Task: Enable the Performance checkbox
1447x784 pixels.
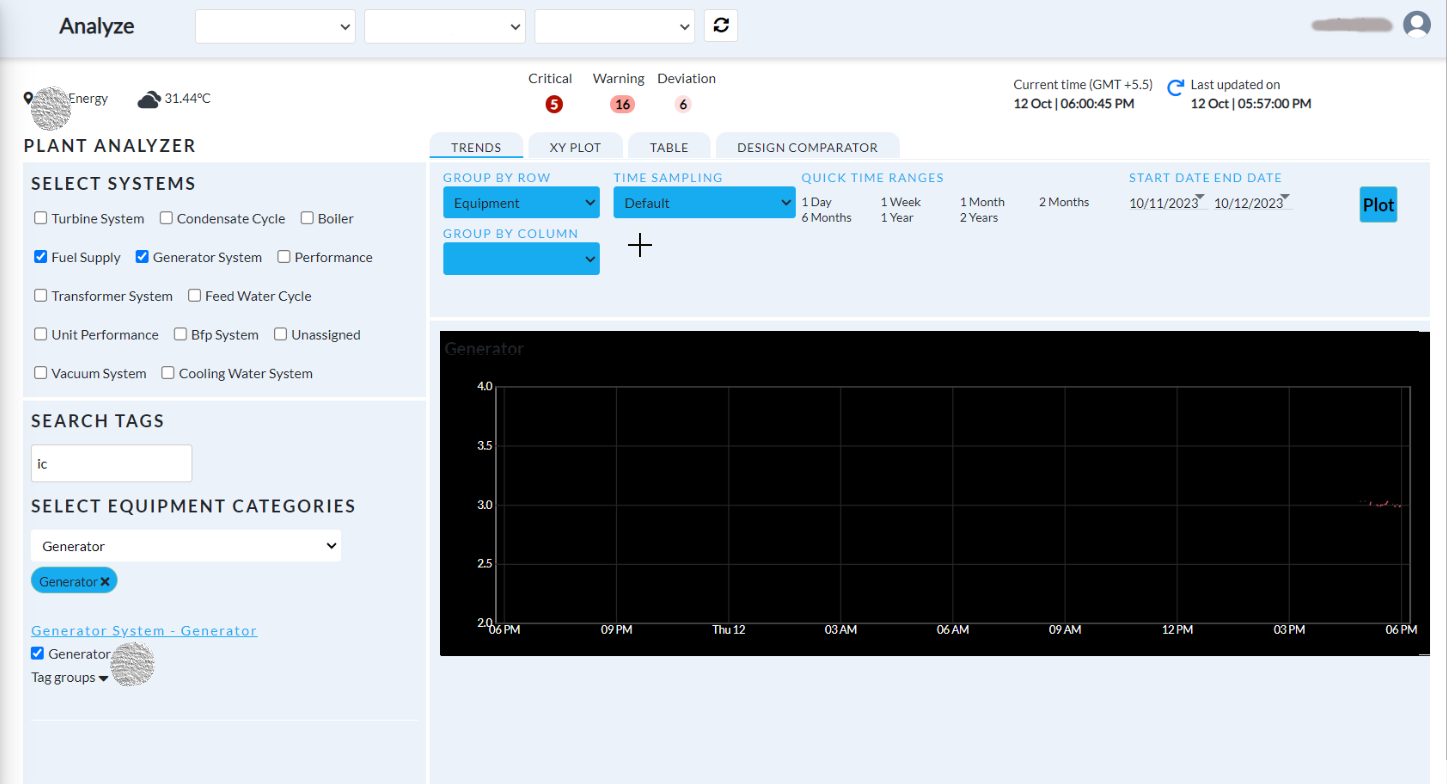Action: tap(284, 257)
